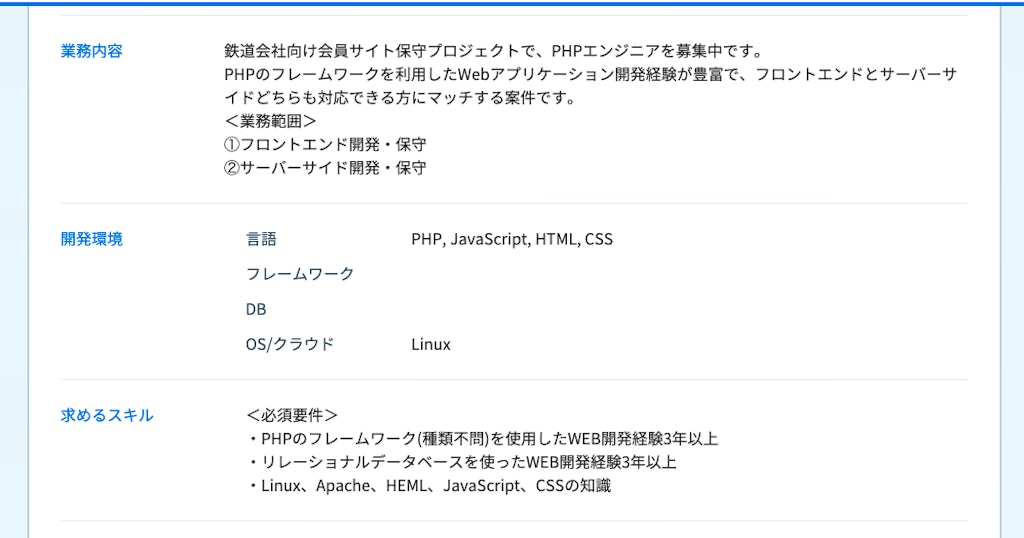The image size is (1024, 538).
Task: Click the ＜必須要件＞ heading
Action: 292,415
